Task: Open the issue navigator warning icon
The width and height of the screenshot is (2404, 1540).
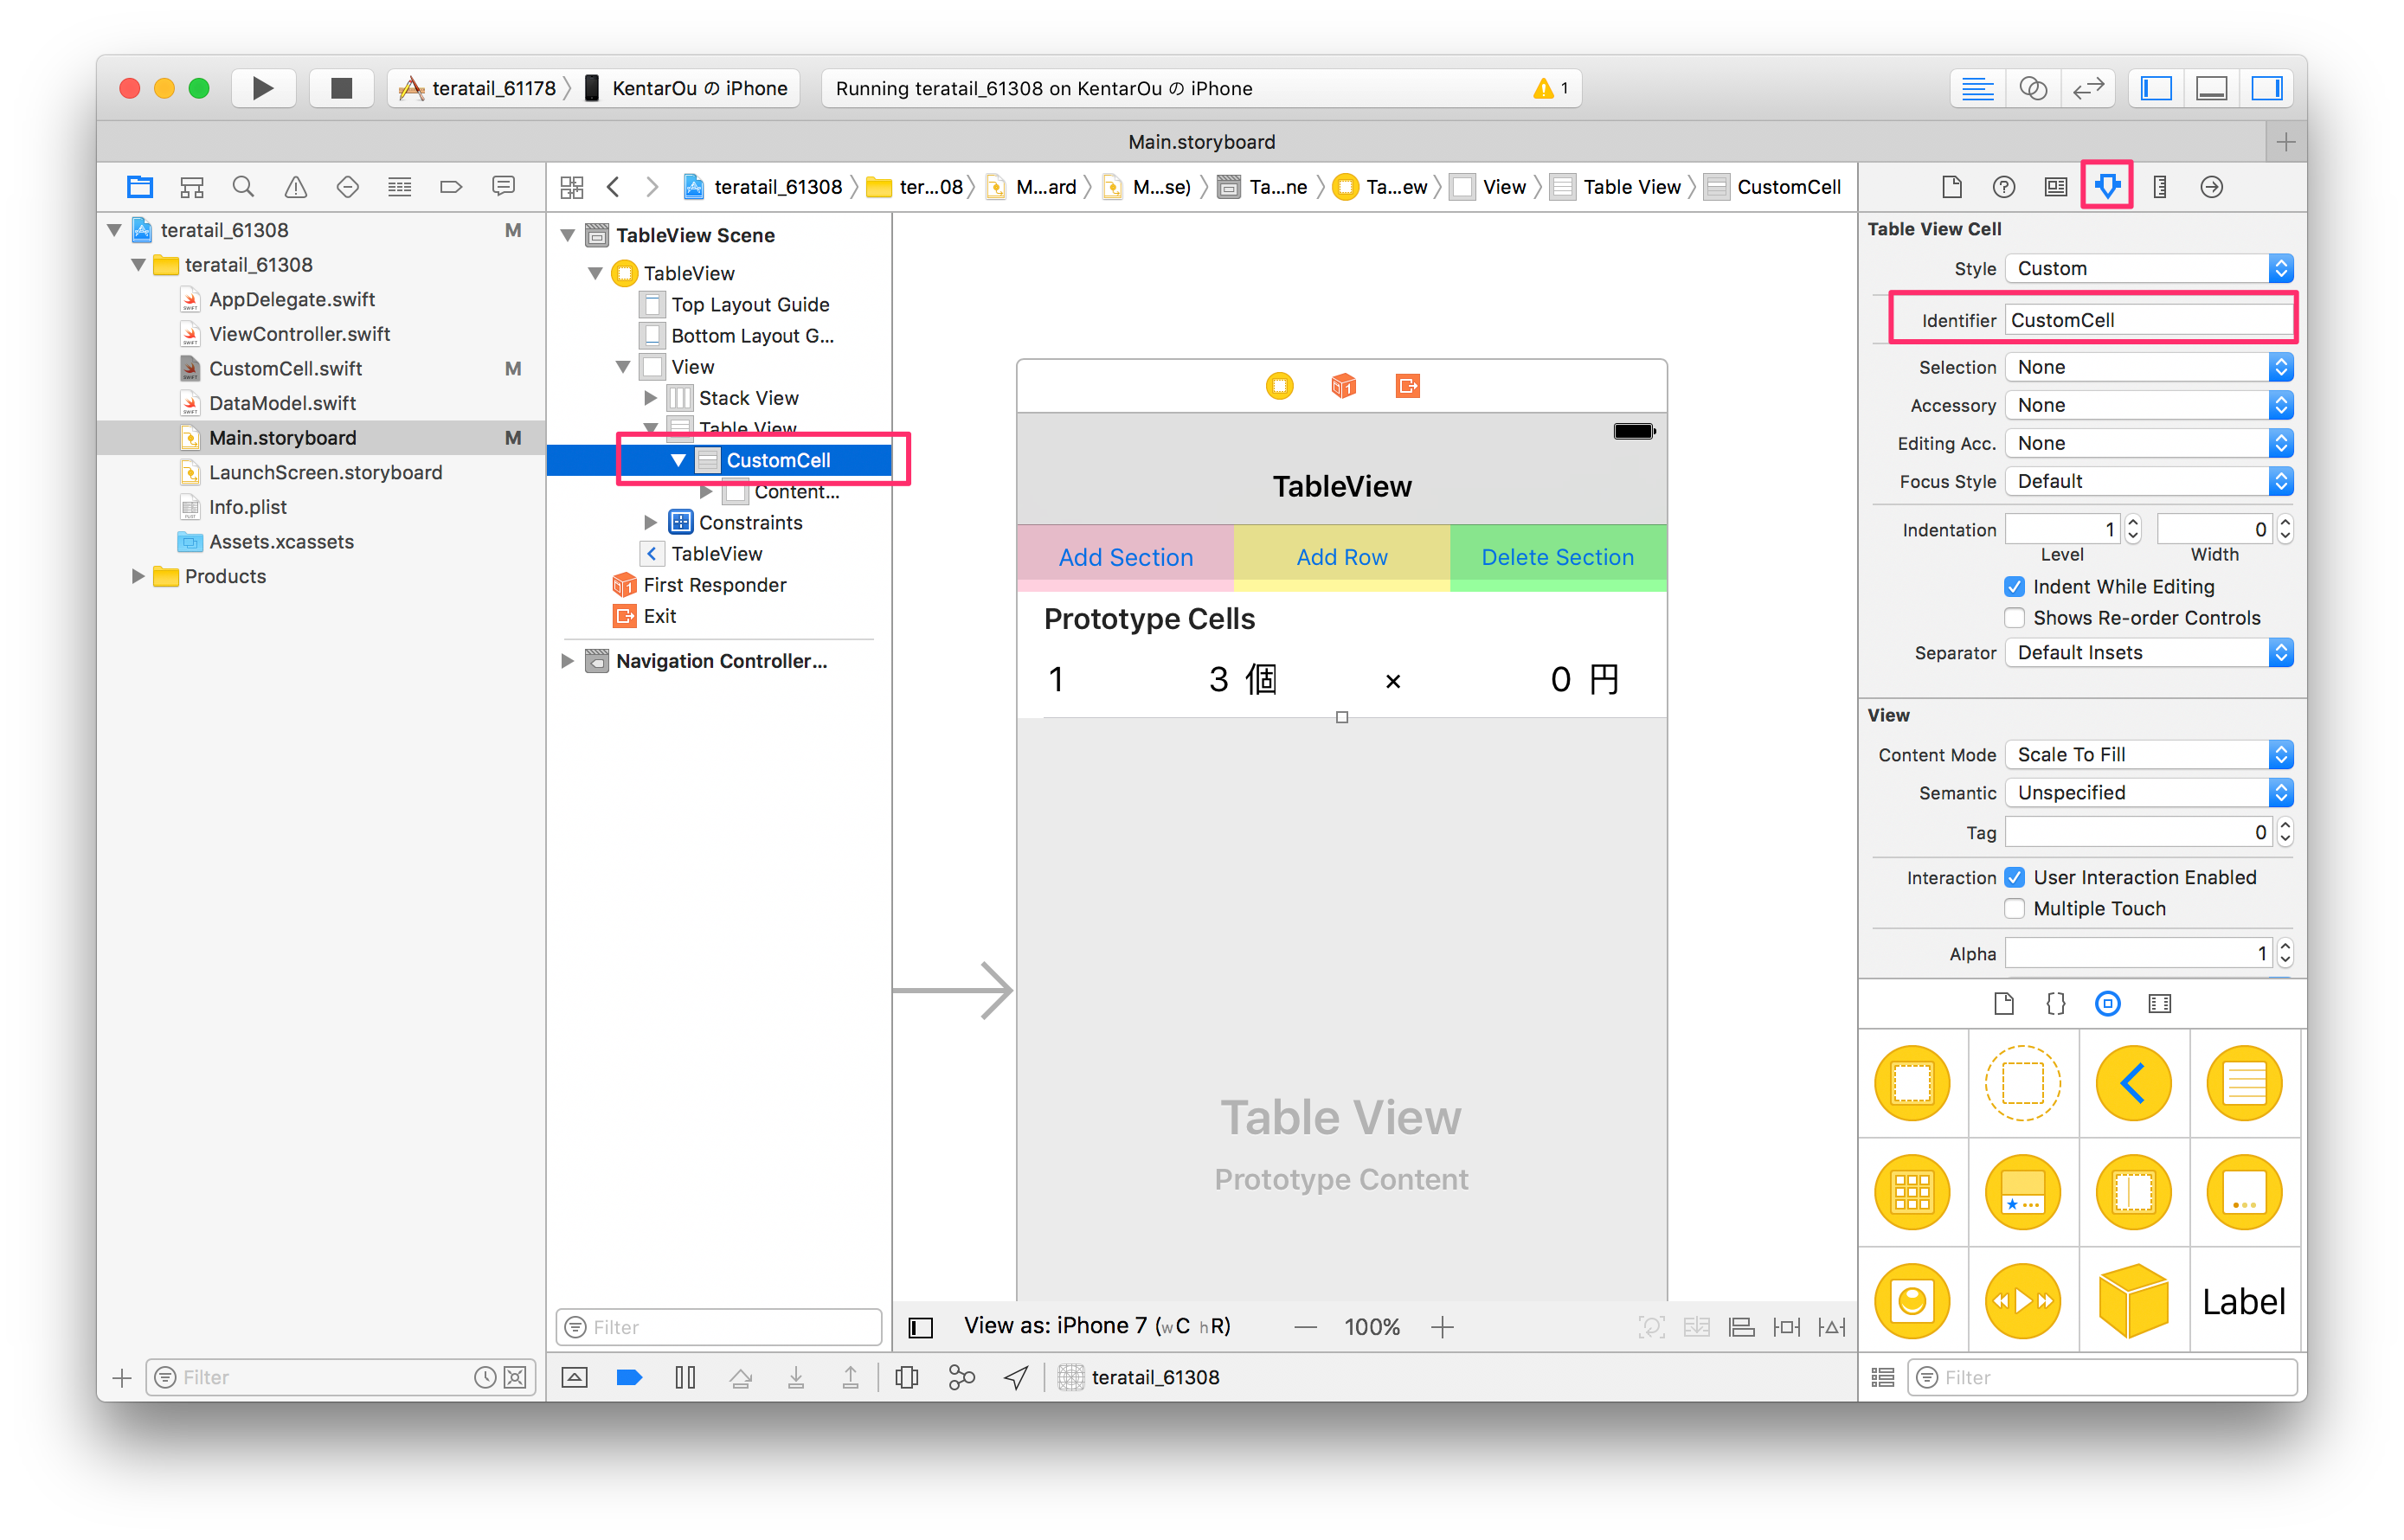Action: point(295,186)
